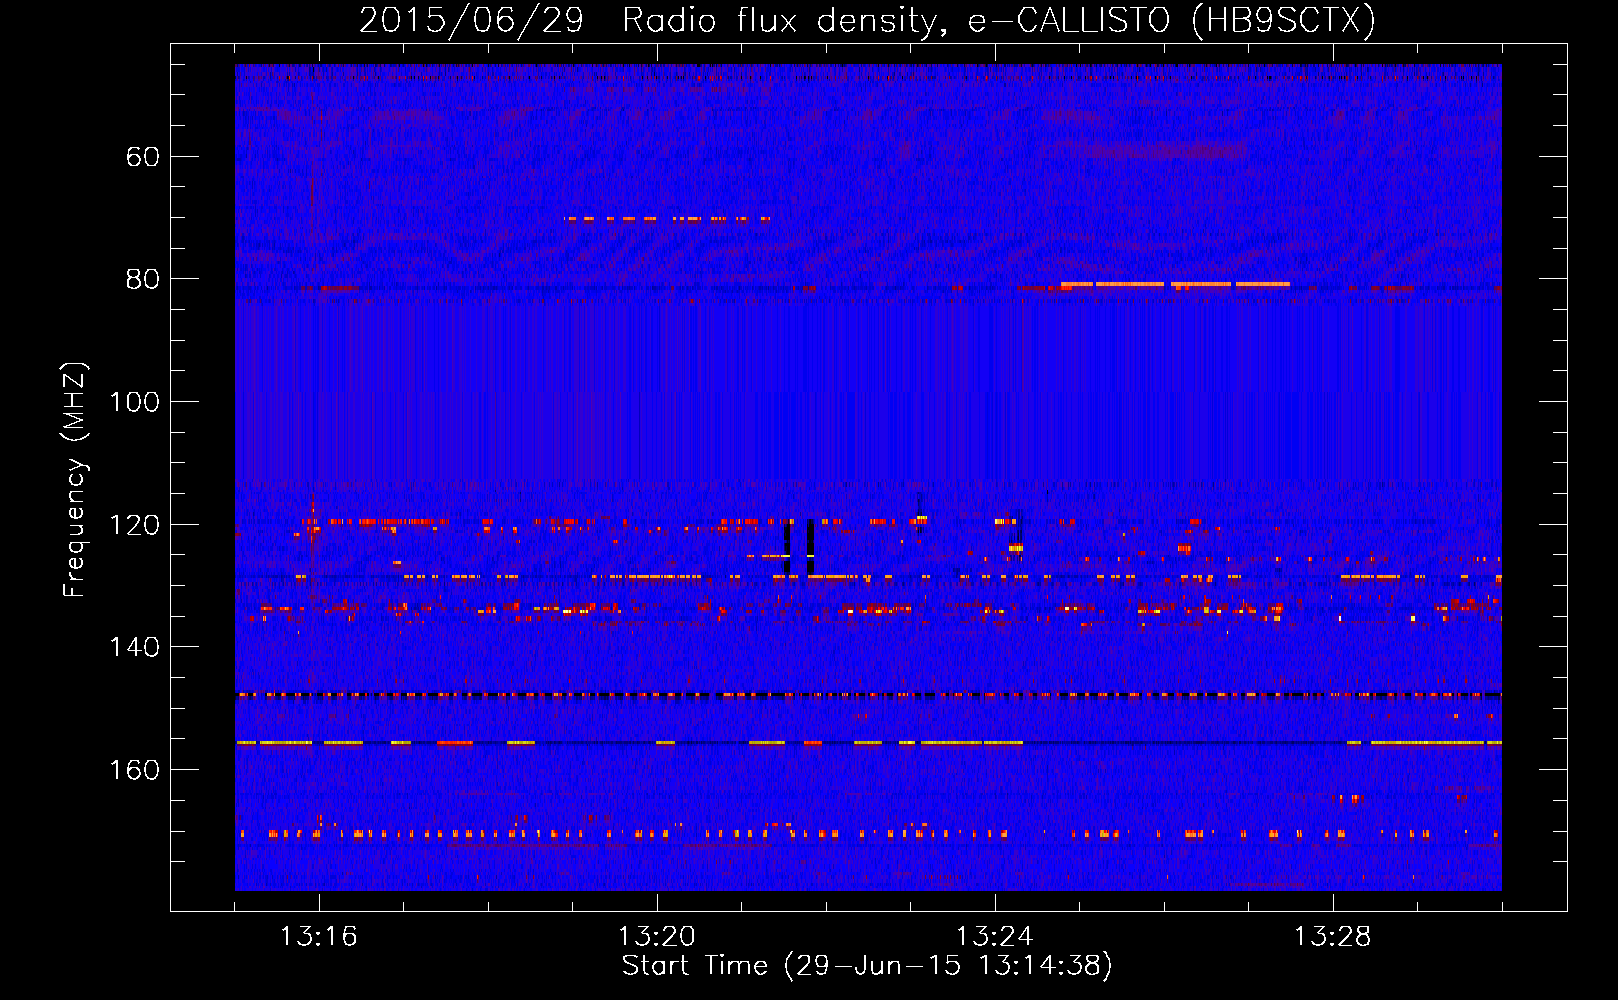Click the 160 frequency tick label
The height and width of the screenshot is (1000, 1618).
click(x=134, y=770)
